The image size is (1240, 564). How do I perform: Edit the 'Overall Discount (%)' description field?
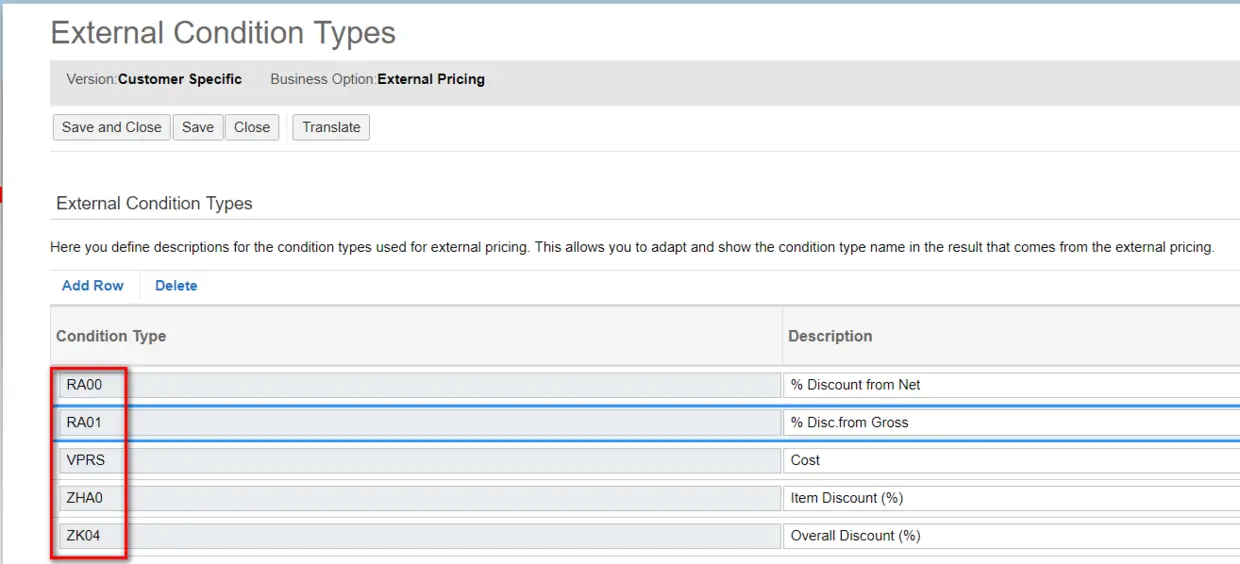click(x=1010, y=536)
